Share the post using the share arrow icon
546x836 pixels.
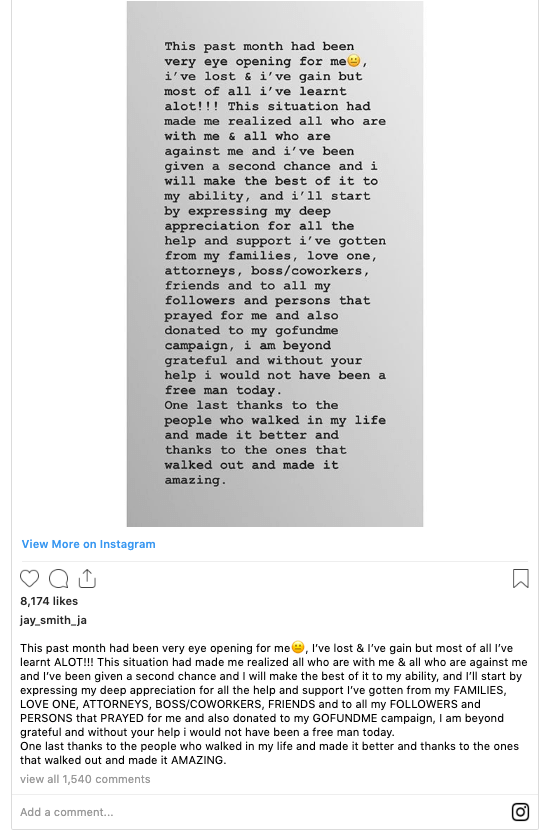[x=87, y=578]
